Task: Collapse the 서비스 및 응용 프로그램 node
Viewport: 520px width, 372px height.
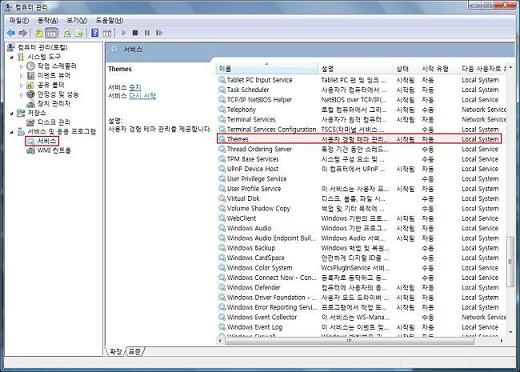Action: 12,132
